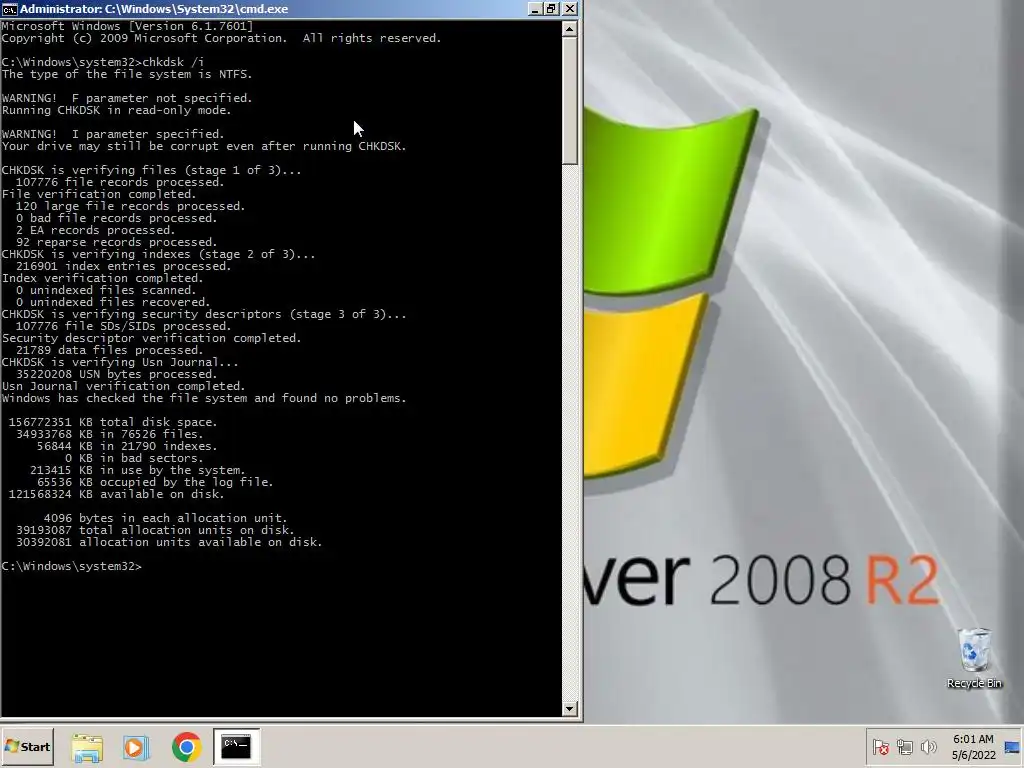
Task: Click '65536 KB occupied by the log file.' line
Action: tap(155, 483)
